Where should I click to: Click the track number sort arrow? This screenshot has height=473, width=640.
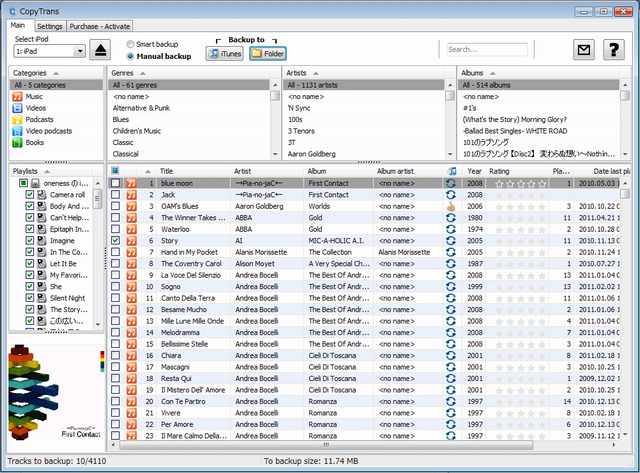[x=148, y=171]
